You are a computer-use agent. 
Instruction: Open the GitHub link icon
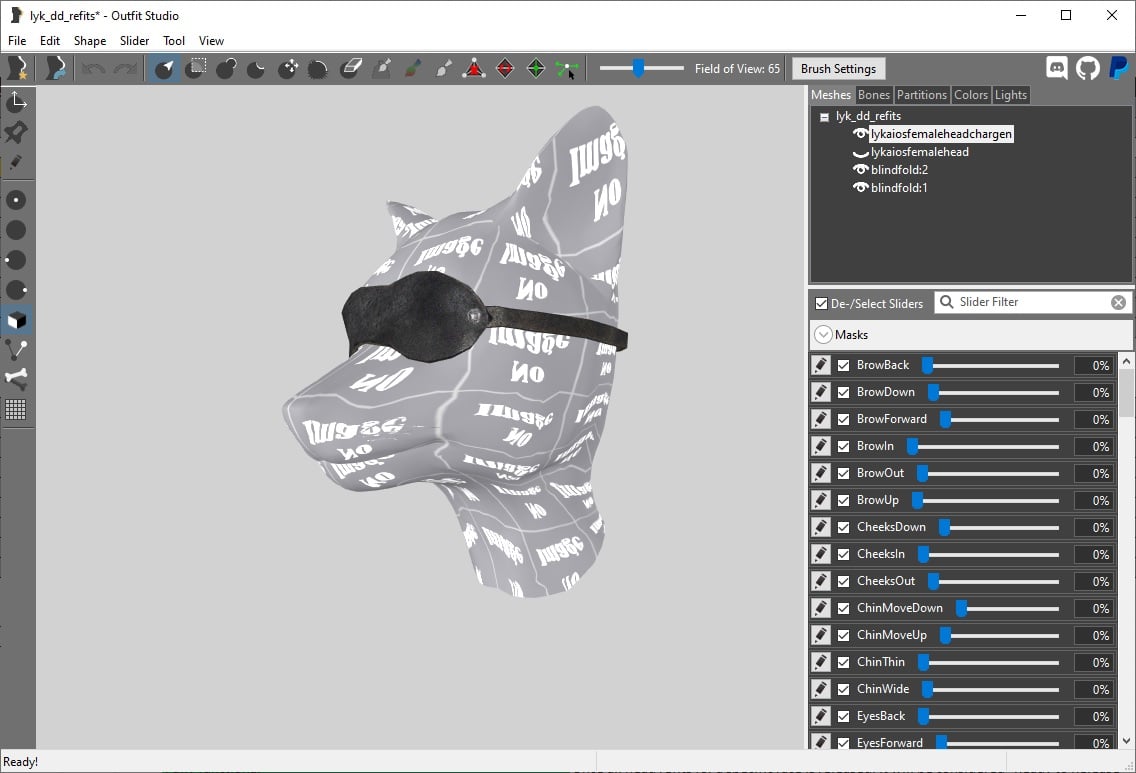1087,68
